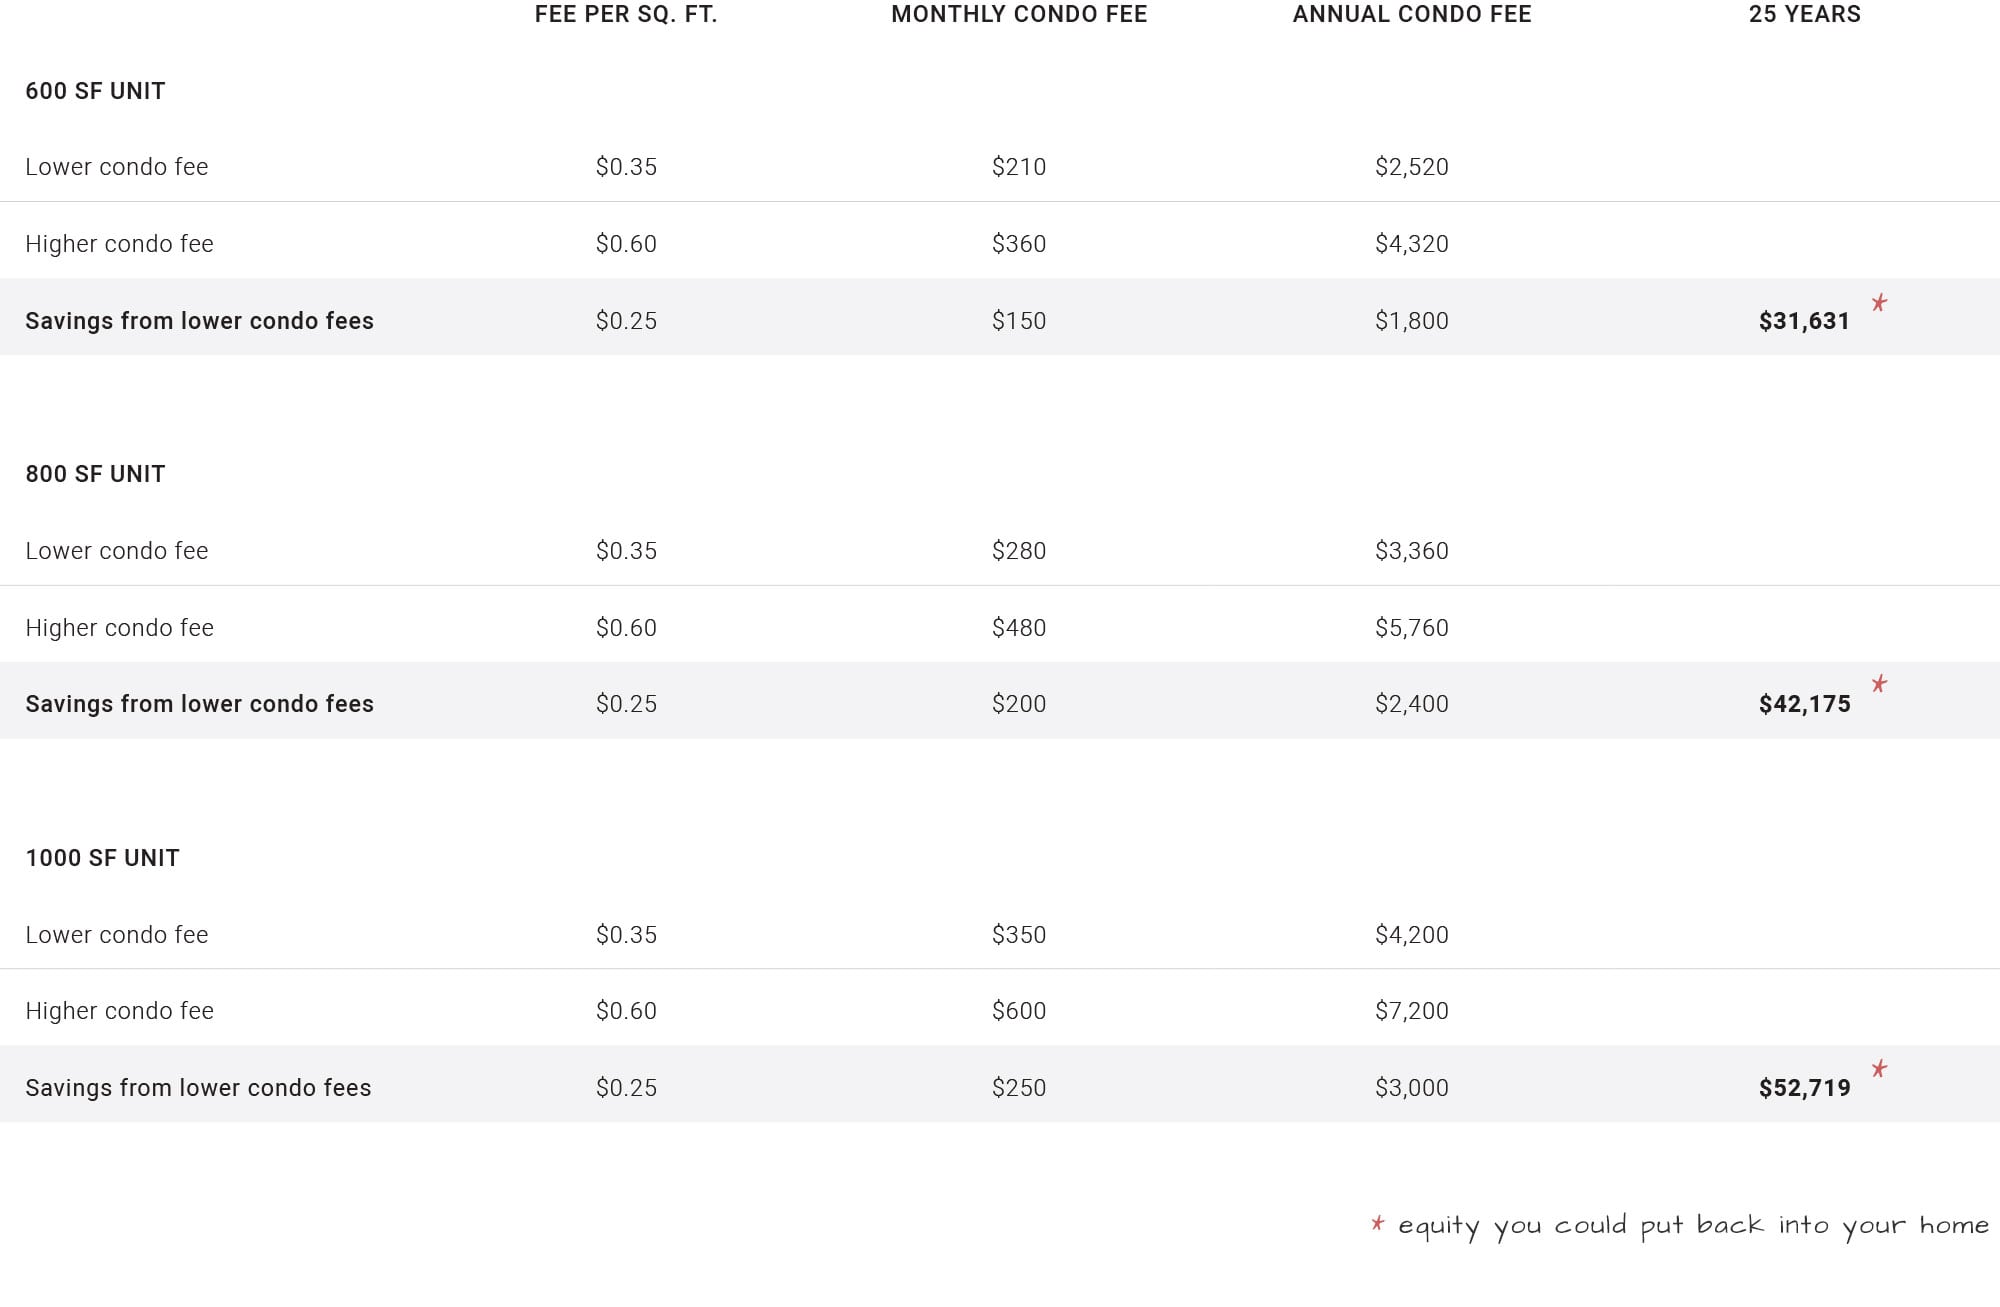Select the FEE PER SQ. FT. header
The height and width of the screenshot is (1307, 2000).
pyautogui.click(x=626, y=14)
